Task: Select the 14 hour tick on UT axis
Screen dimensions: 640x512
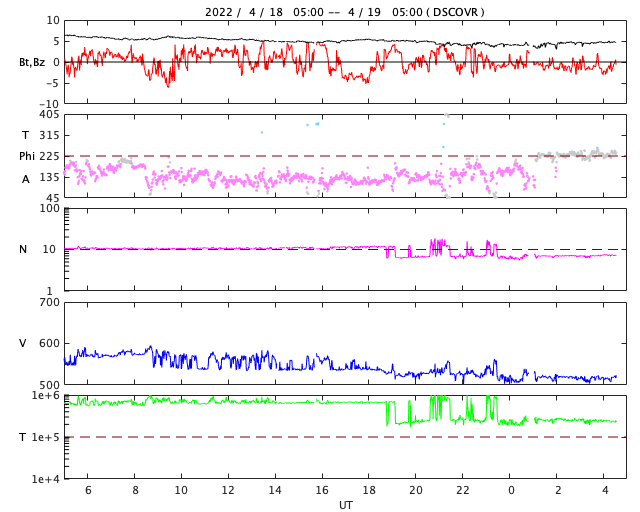Action: (275, 490)
